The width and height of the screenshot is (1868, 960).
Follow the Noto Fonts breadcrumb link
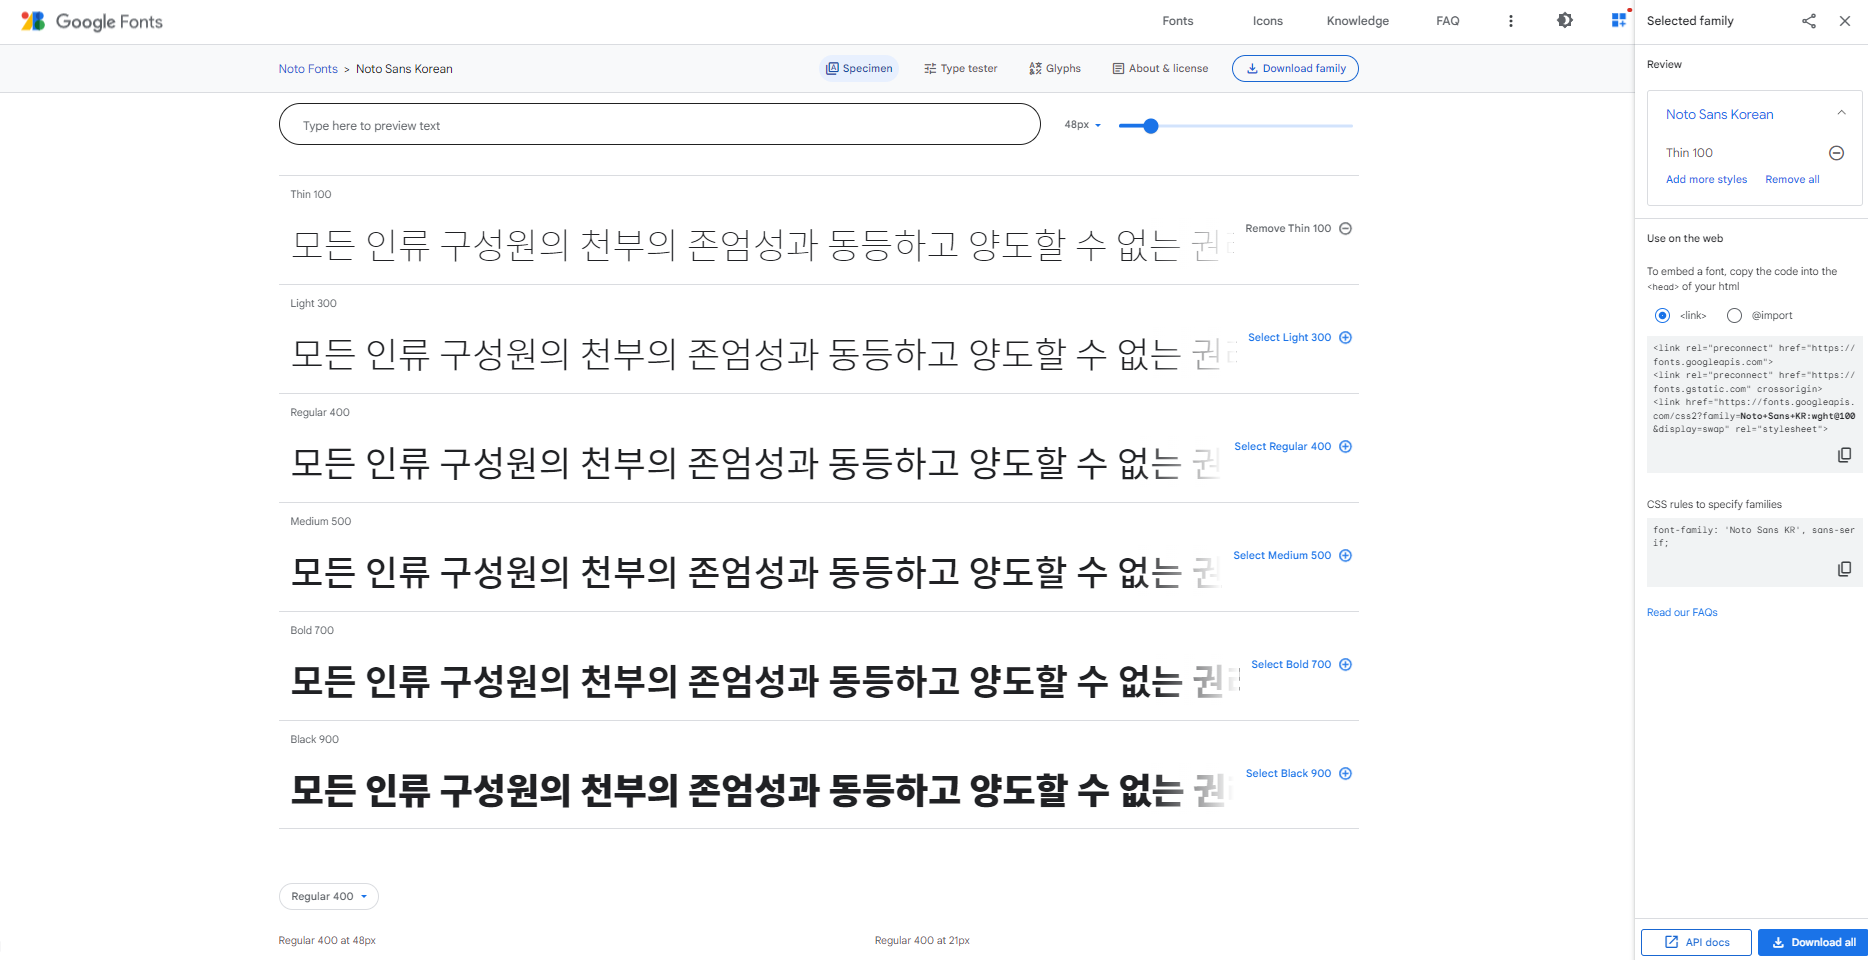308,69
